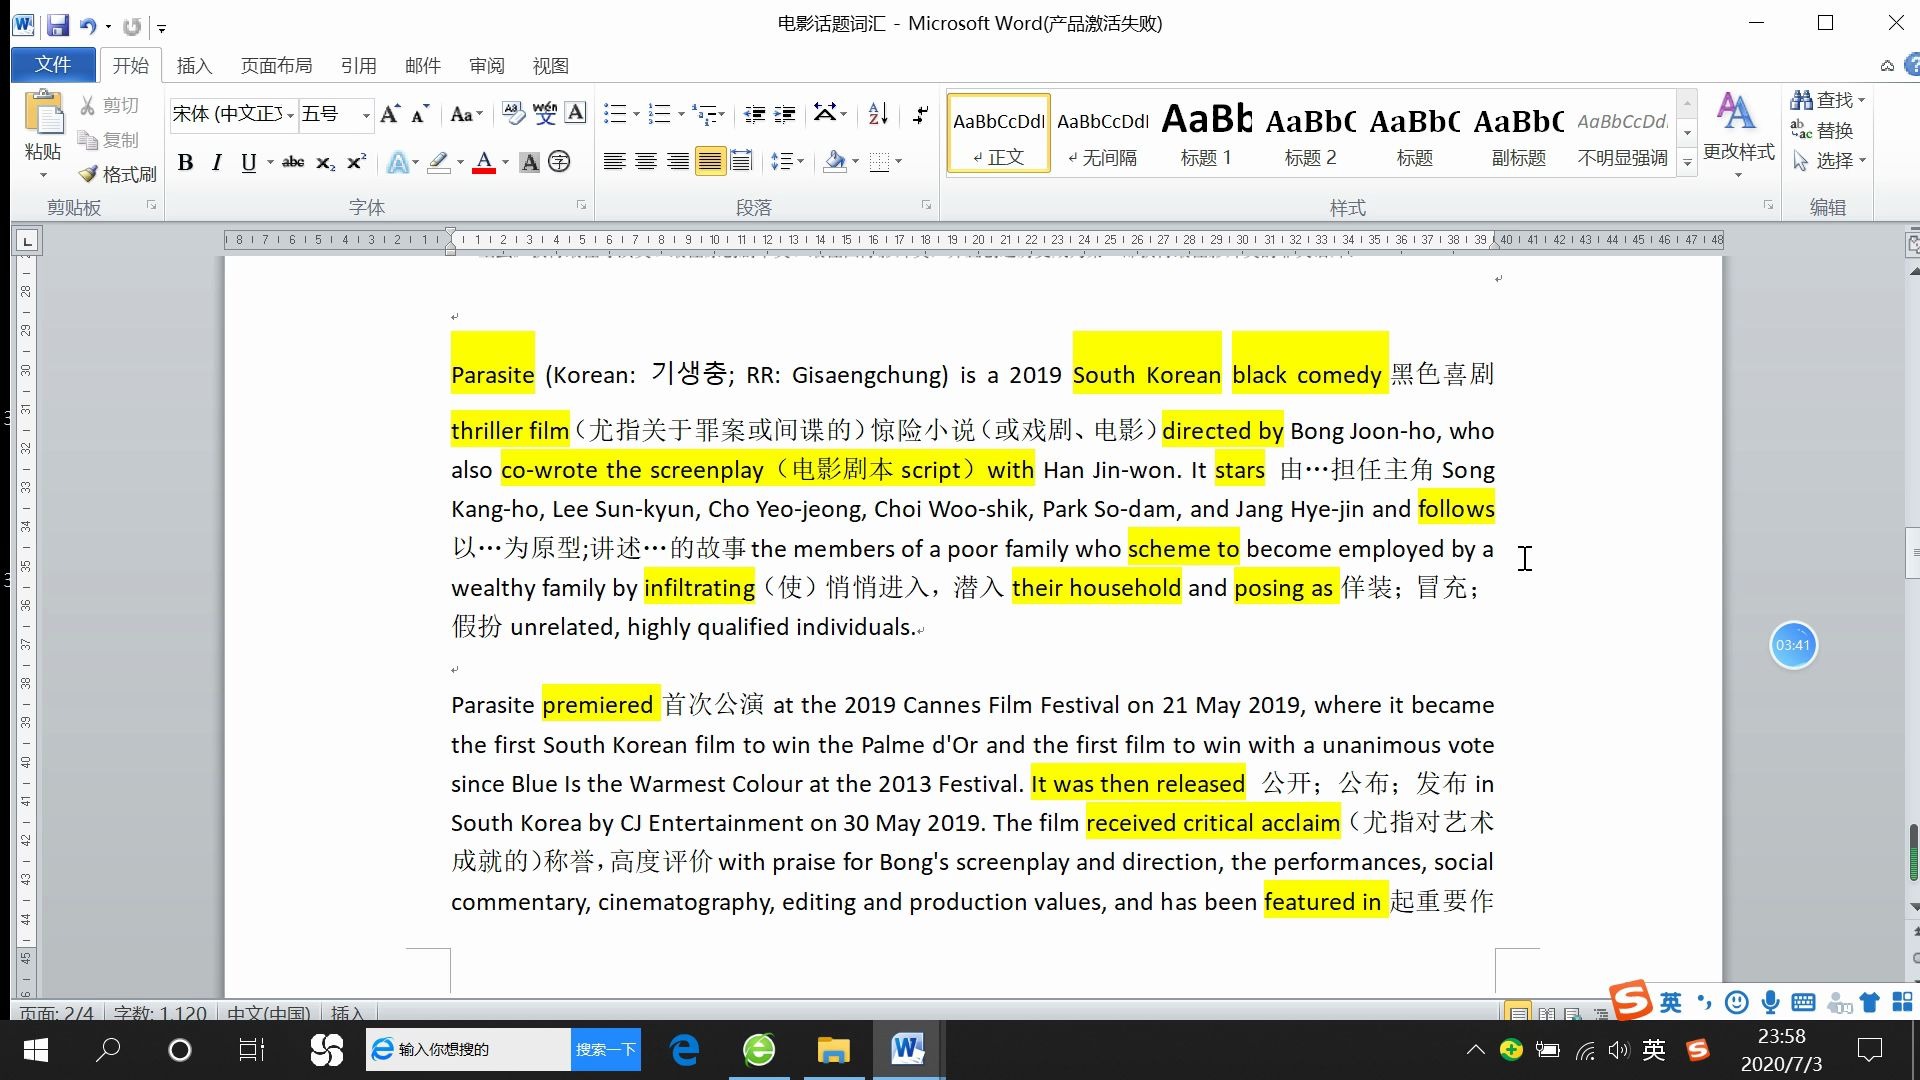Viewport: 1920px width, 1080px height.
Task: Open Windows Start menu
Action: (x=36, y=1050)
